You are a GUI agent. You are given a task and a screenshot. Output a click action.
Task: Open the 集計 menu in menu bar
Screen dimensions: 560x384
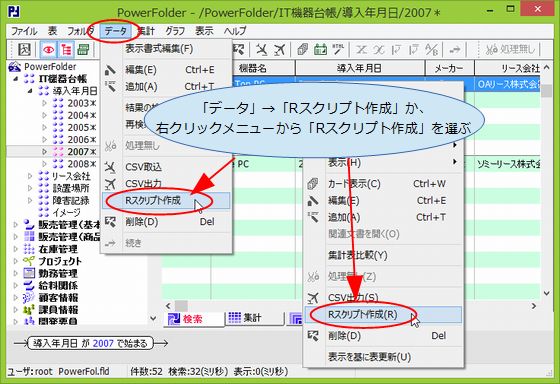[x=146, y=31]
